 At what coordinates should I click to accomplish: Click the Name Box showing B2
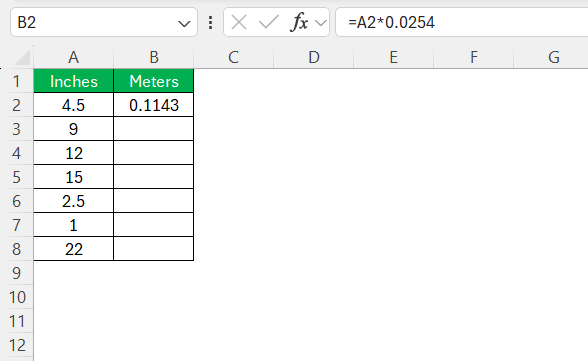[104, 22]
